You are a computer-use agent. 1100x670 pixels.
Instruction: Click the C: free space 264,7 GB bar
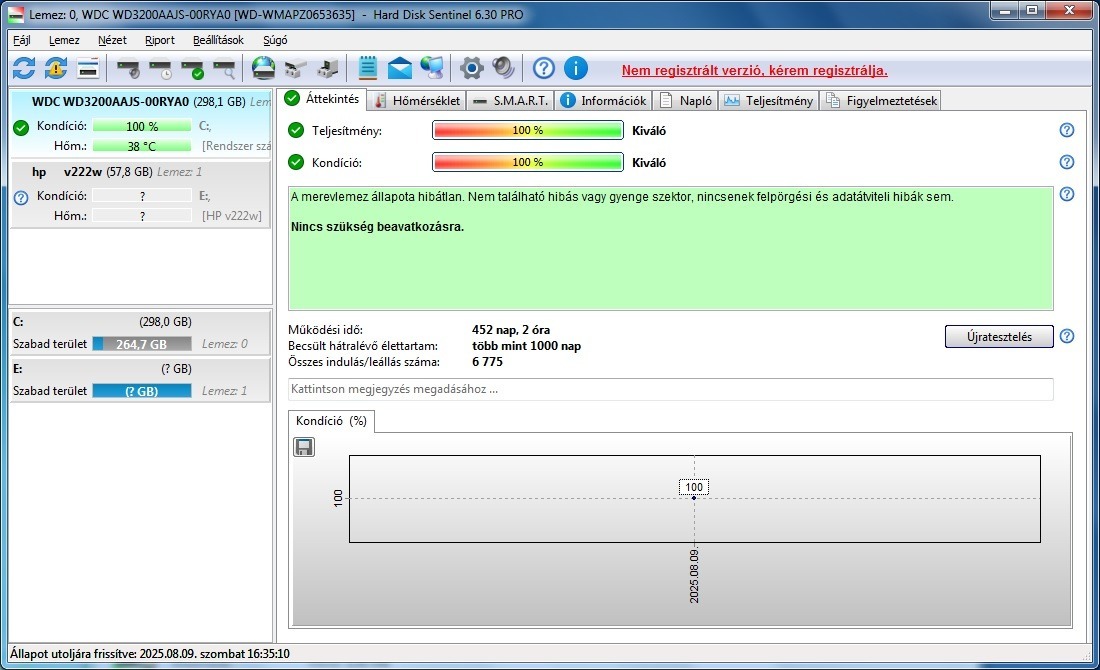pos(142,344)
